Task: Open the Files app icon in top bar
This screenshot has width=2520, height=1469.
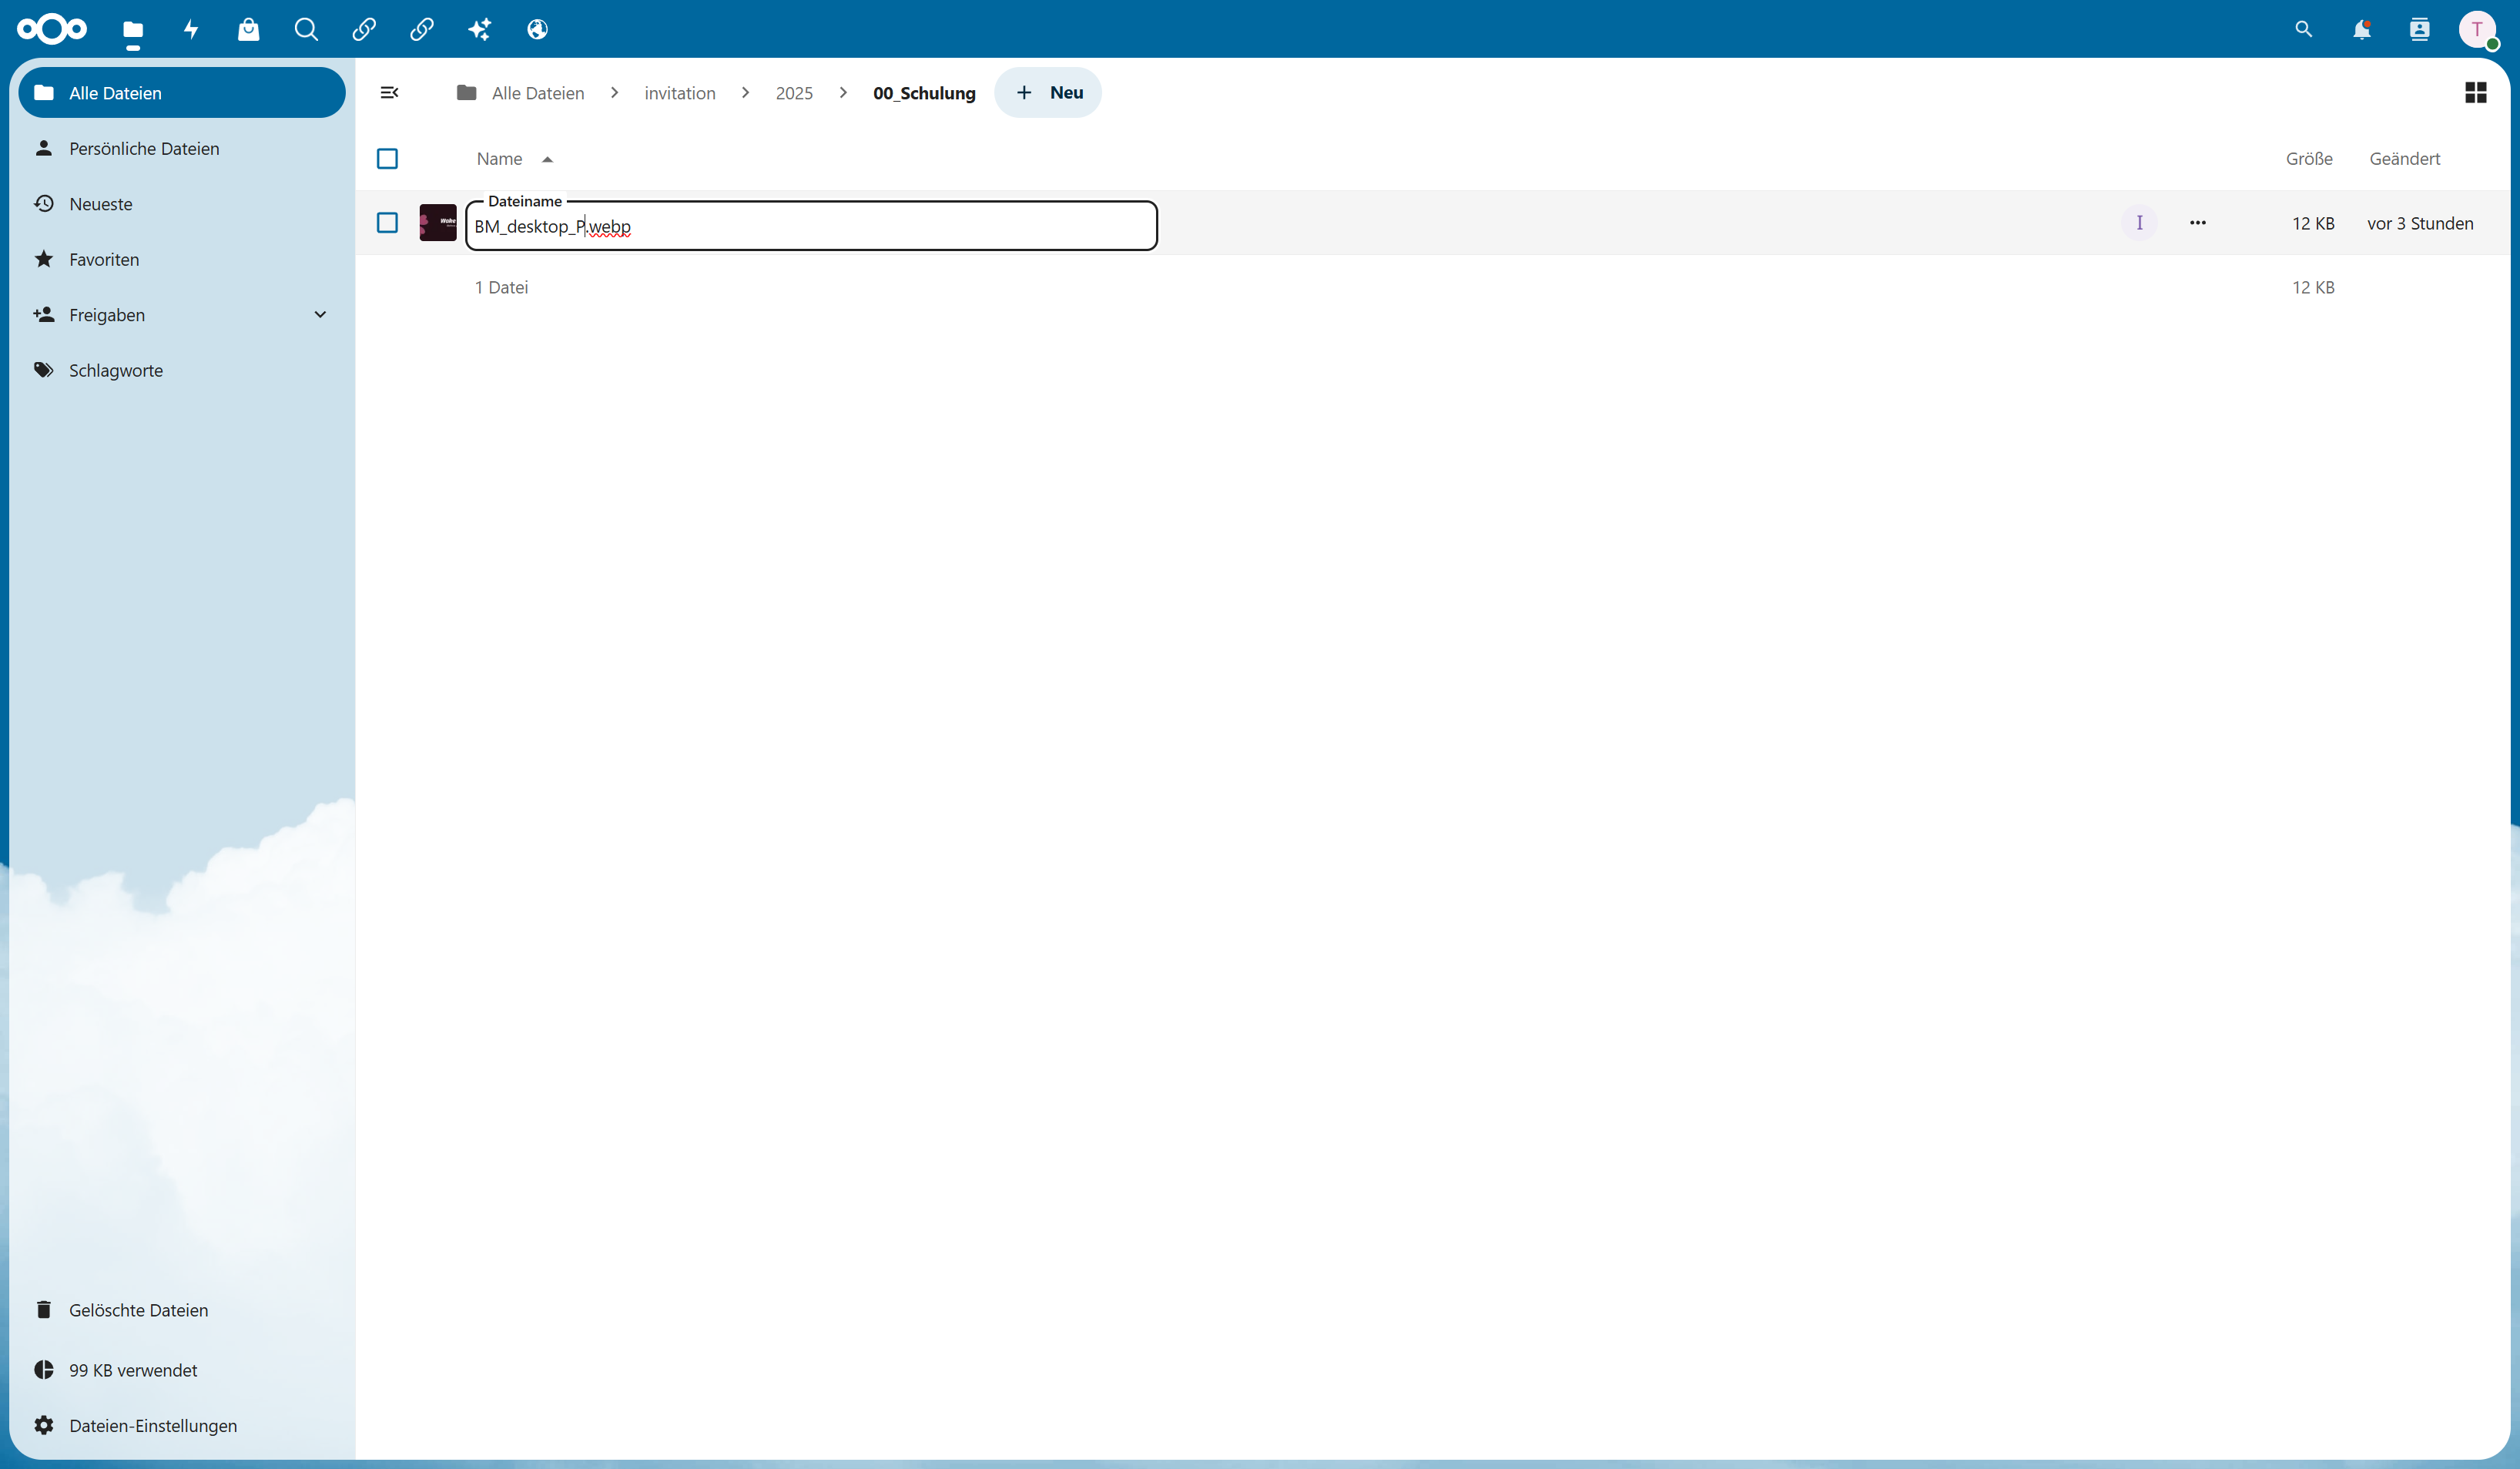Action: coord(133,30)
